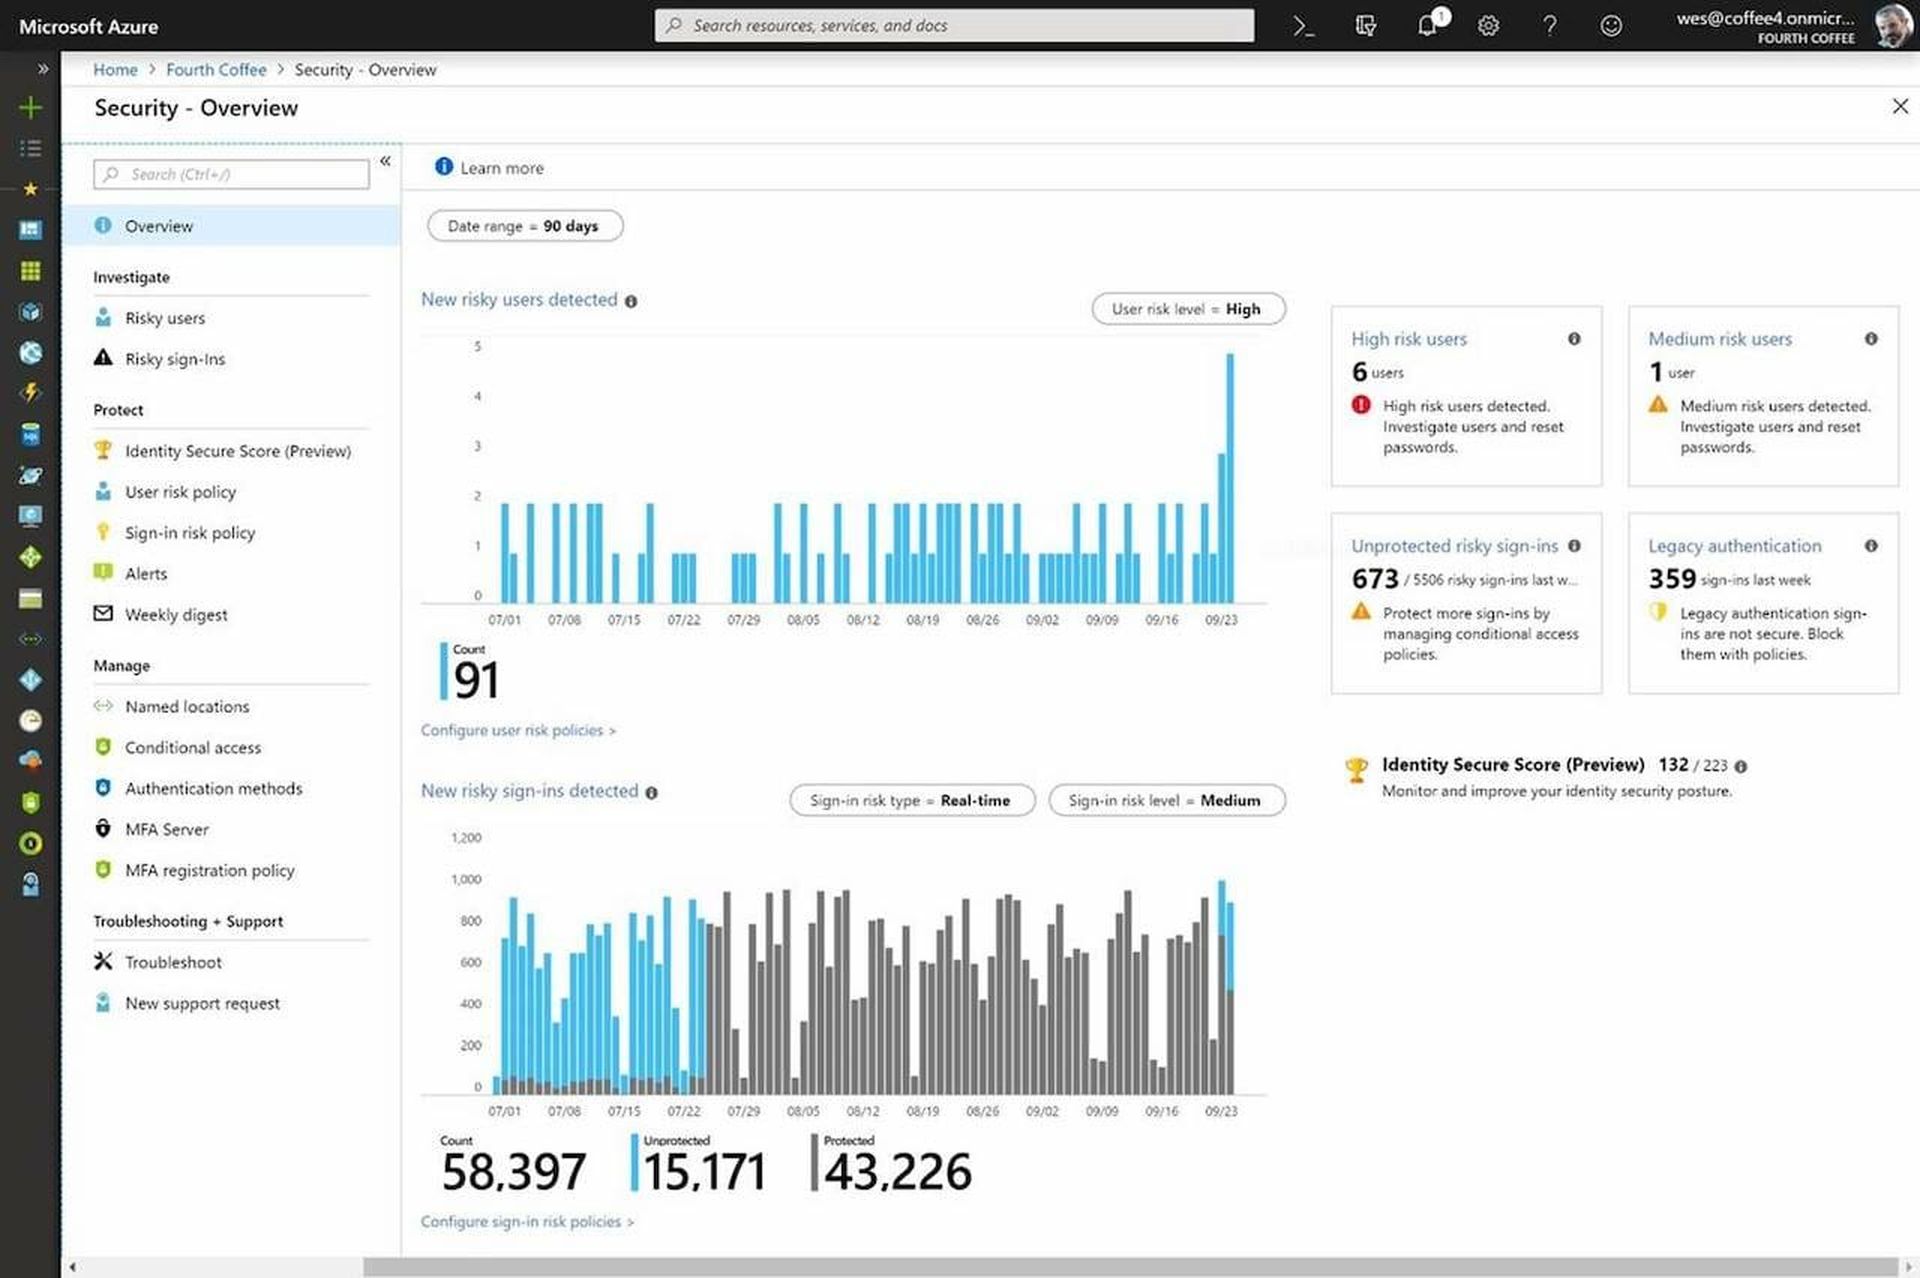Focus the Search (Ctrl+/) menu filter box
This screenshot has height=1278, width=1920.
(x=231, y=174)
